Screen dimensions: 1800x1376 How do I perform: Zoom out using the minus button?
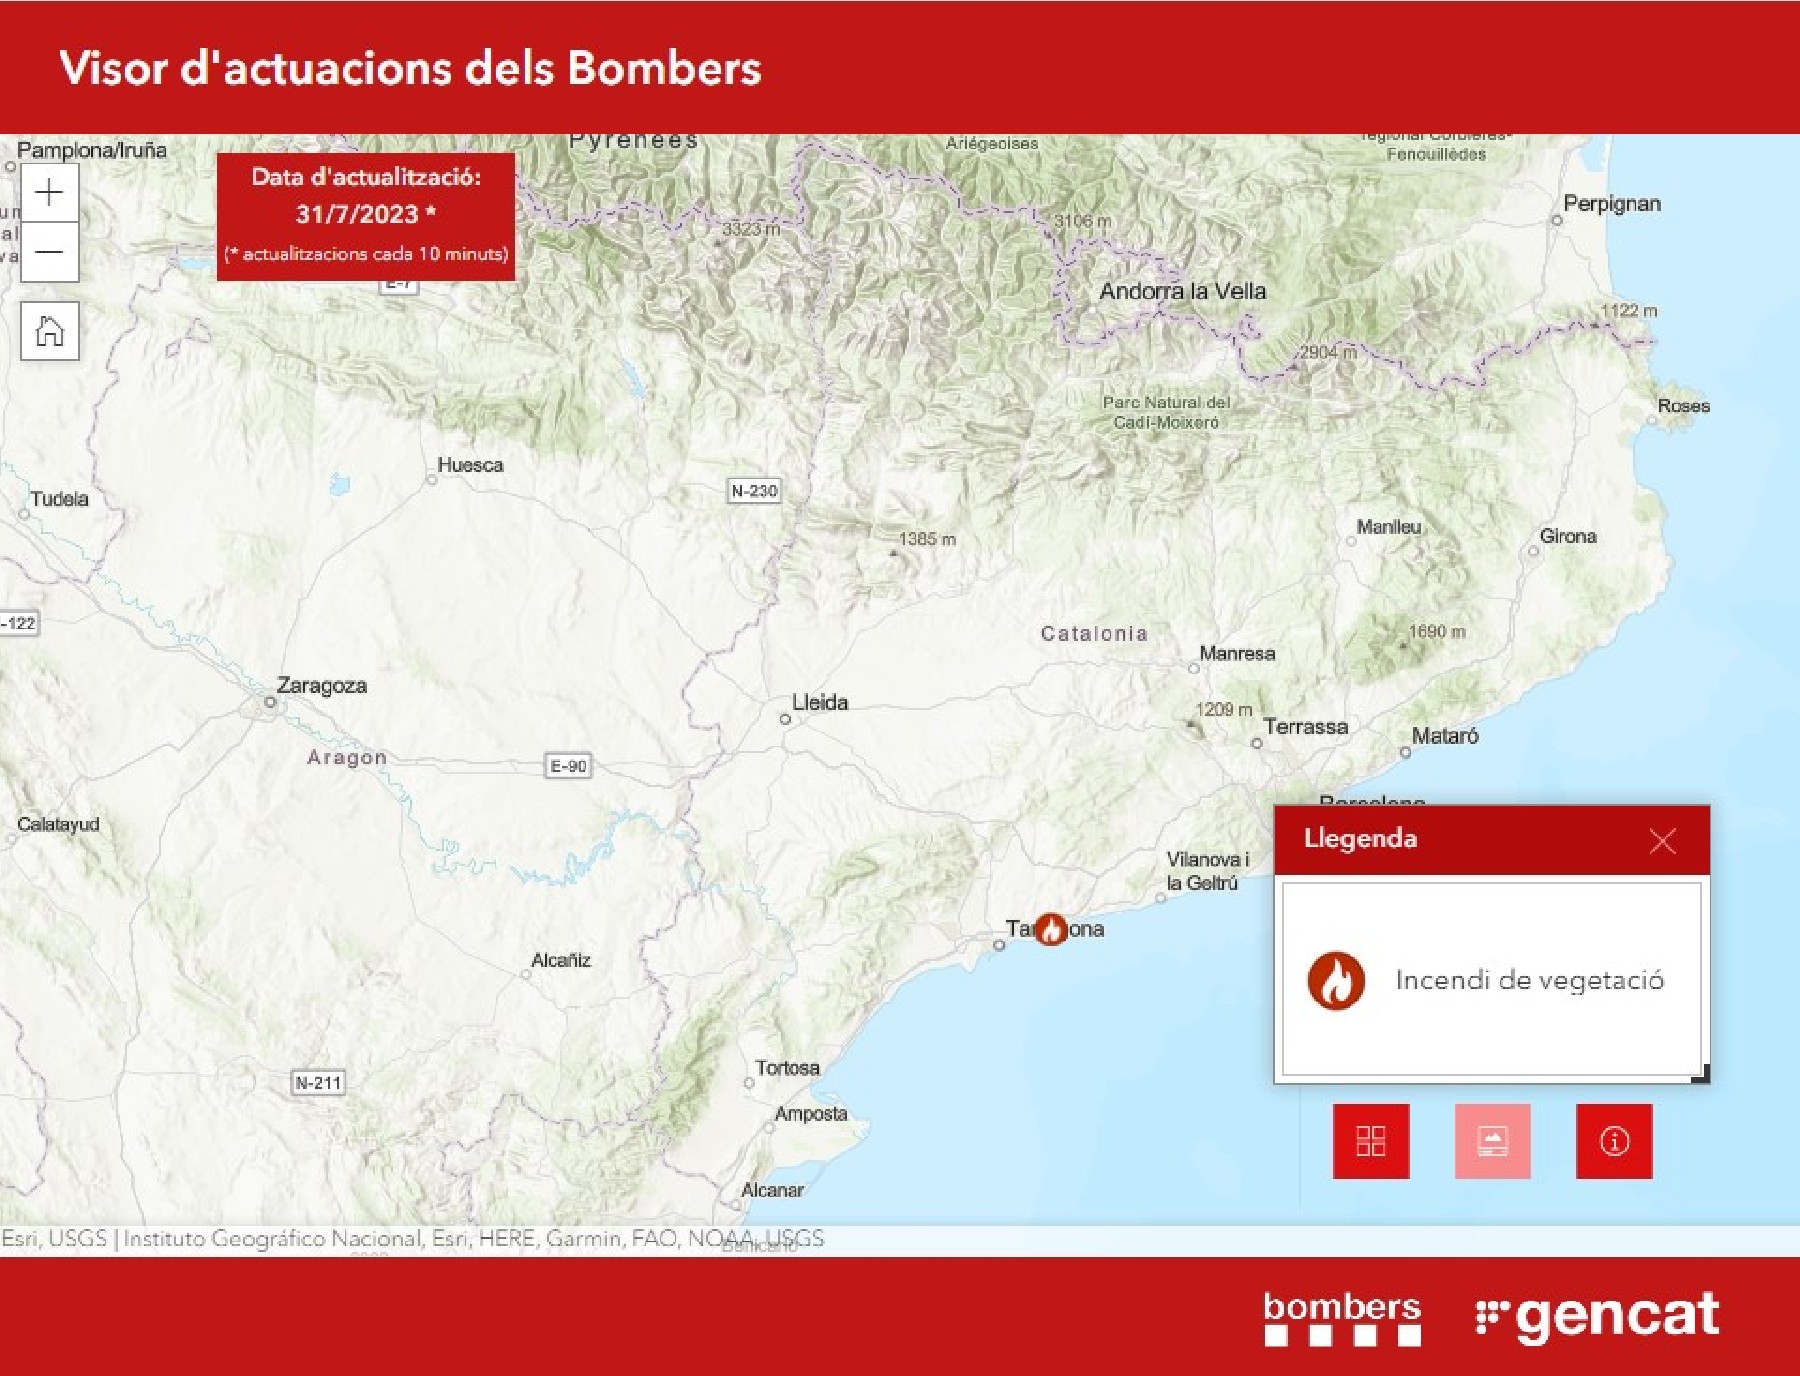pos(49,252)
